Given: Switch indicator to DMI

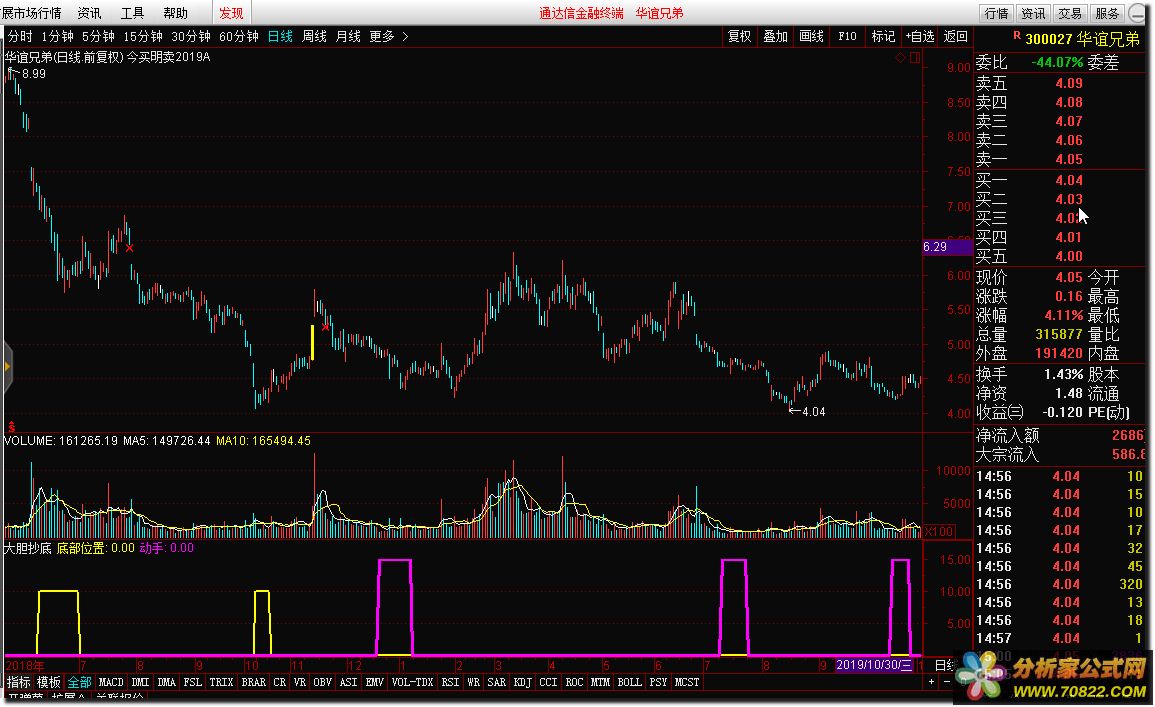Looking at the screenshot, I should coord(140,683).
